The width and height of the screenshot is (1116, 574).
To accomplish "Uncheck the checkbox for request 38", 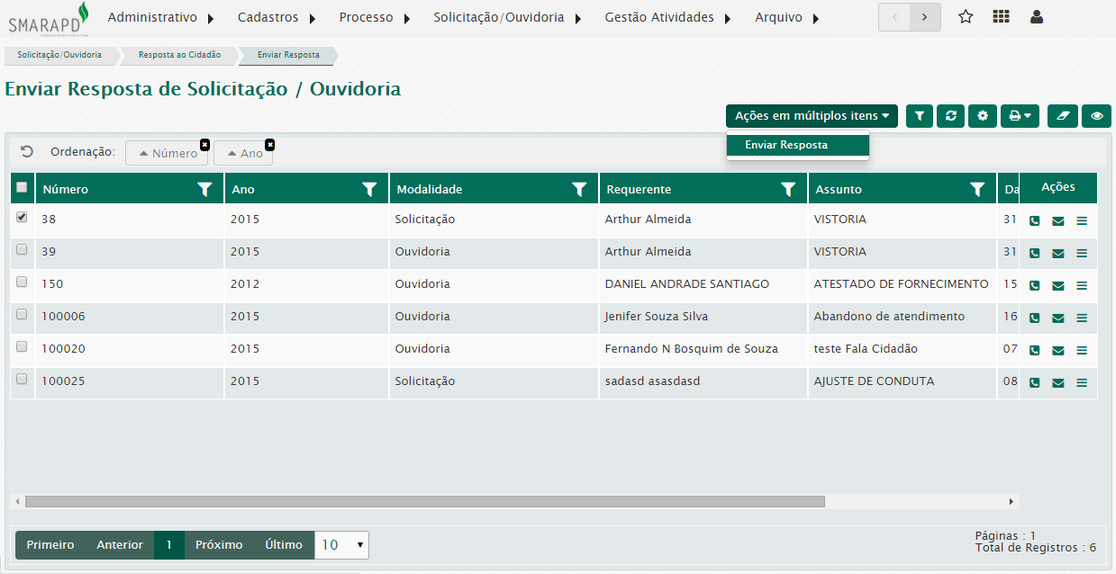I will pyautogui.click(x=22, y=218).
